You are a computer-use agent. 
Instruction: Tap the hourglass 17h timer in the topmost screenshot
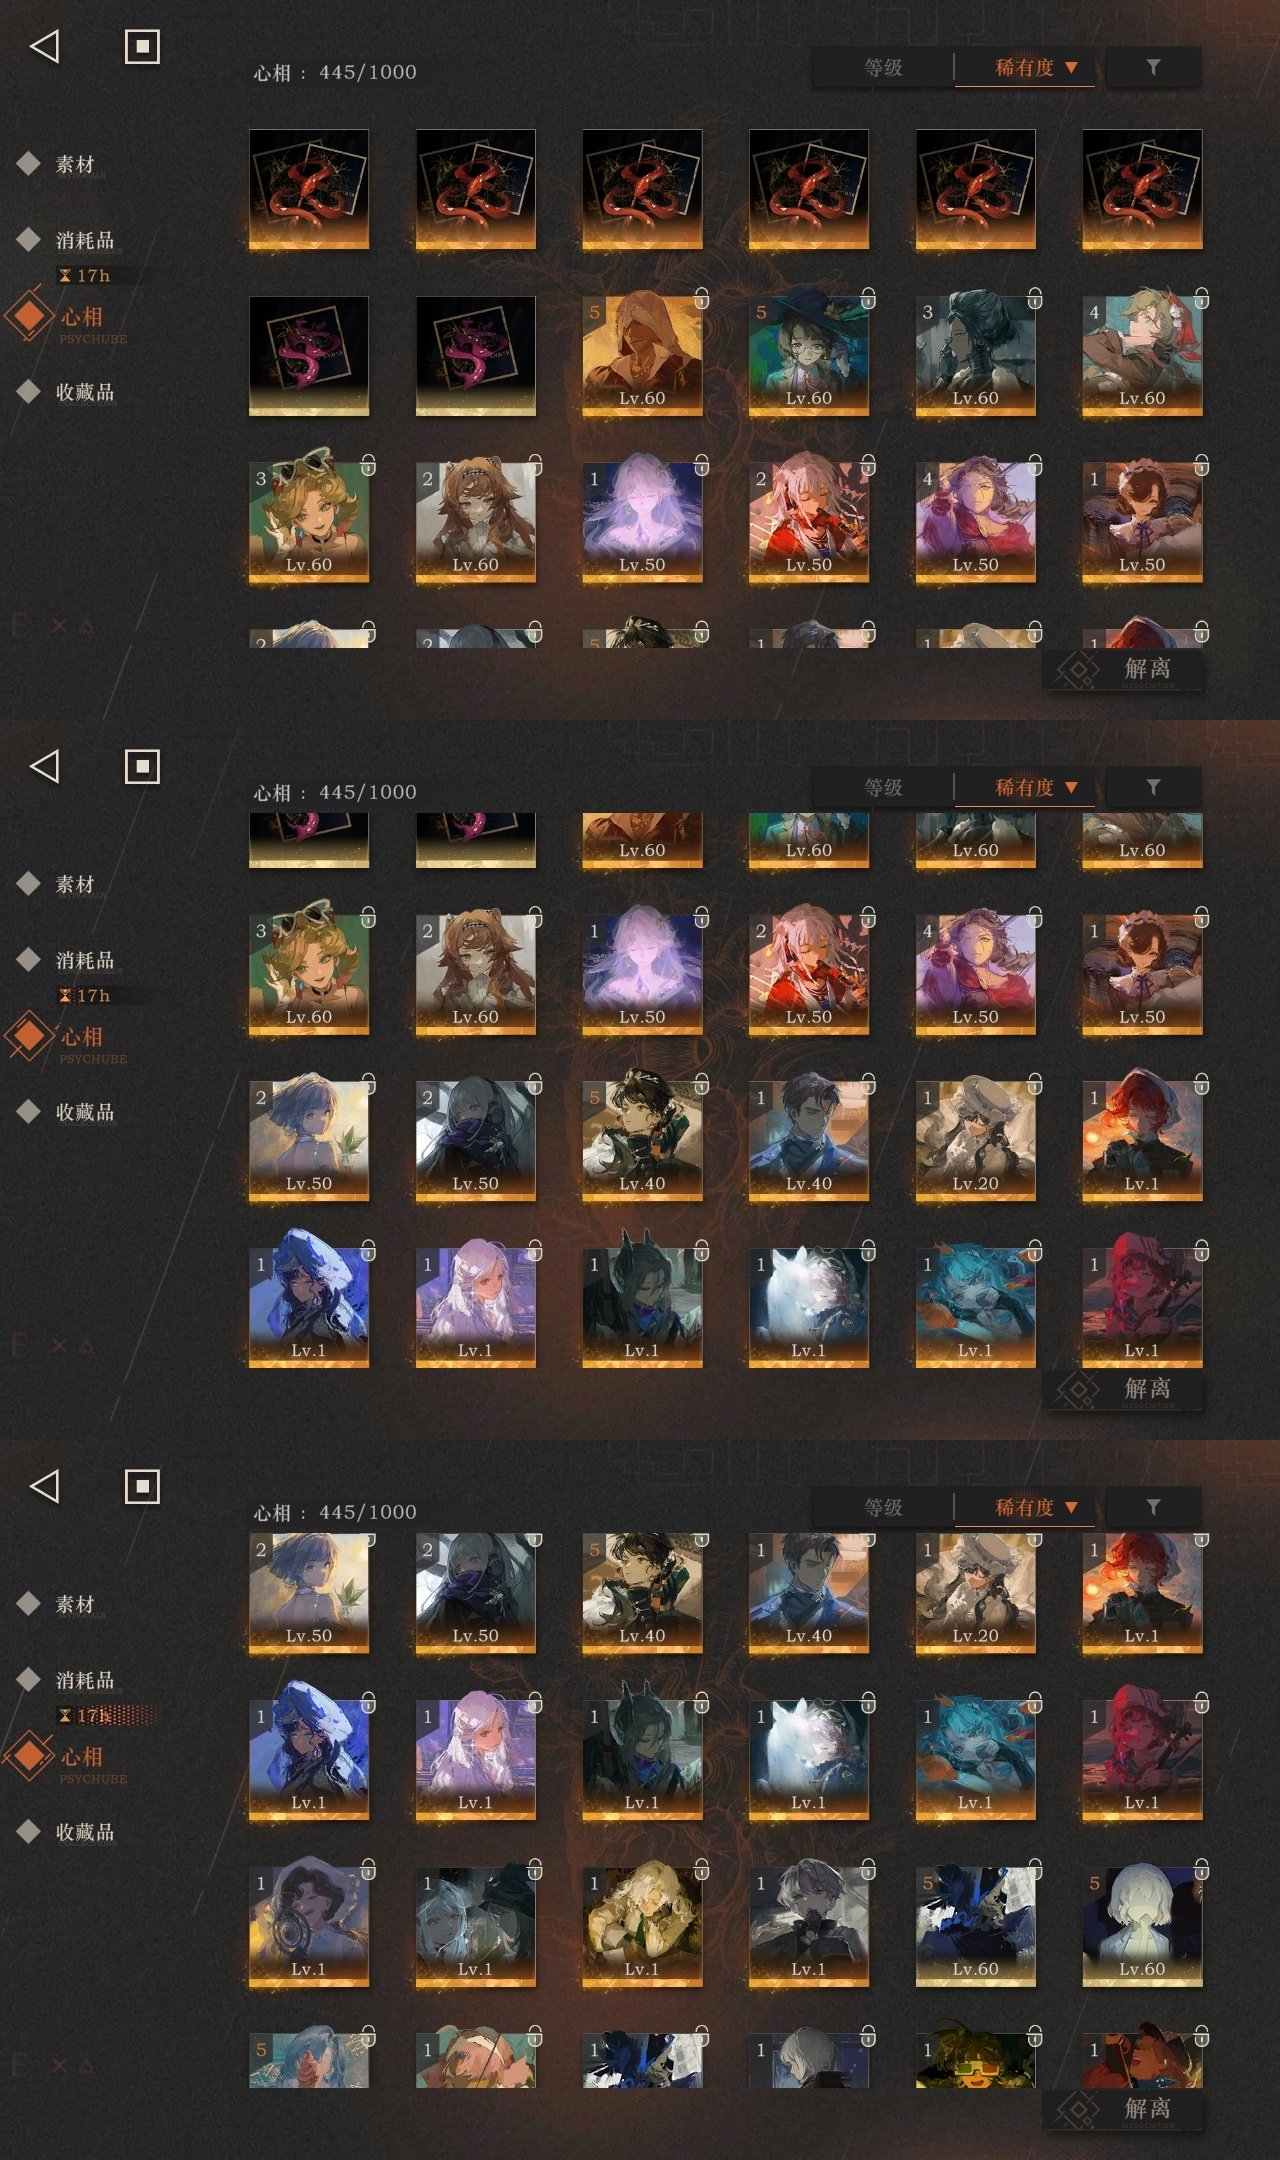click(x=85, y=275)
